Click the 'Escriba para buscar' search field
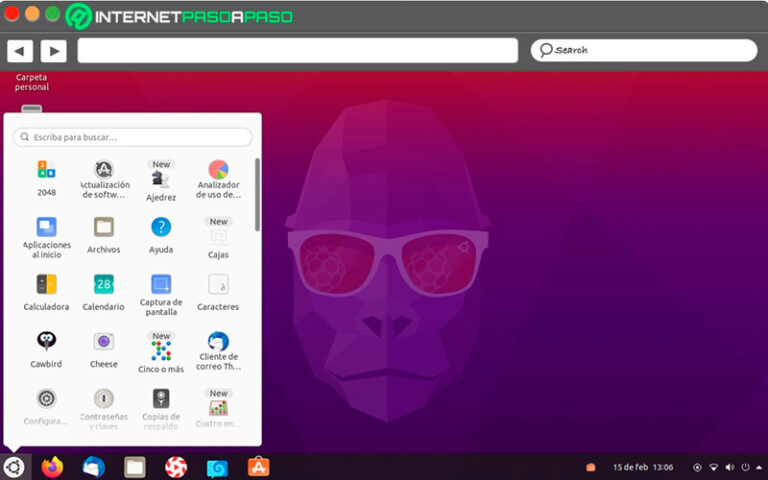Viewport: 768px width, 480px height. pyautogui.click(x=132, y=137)
